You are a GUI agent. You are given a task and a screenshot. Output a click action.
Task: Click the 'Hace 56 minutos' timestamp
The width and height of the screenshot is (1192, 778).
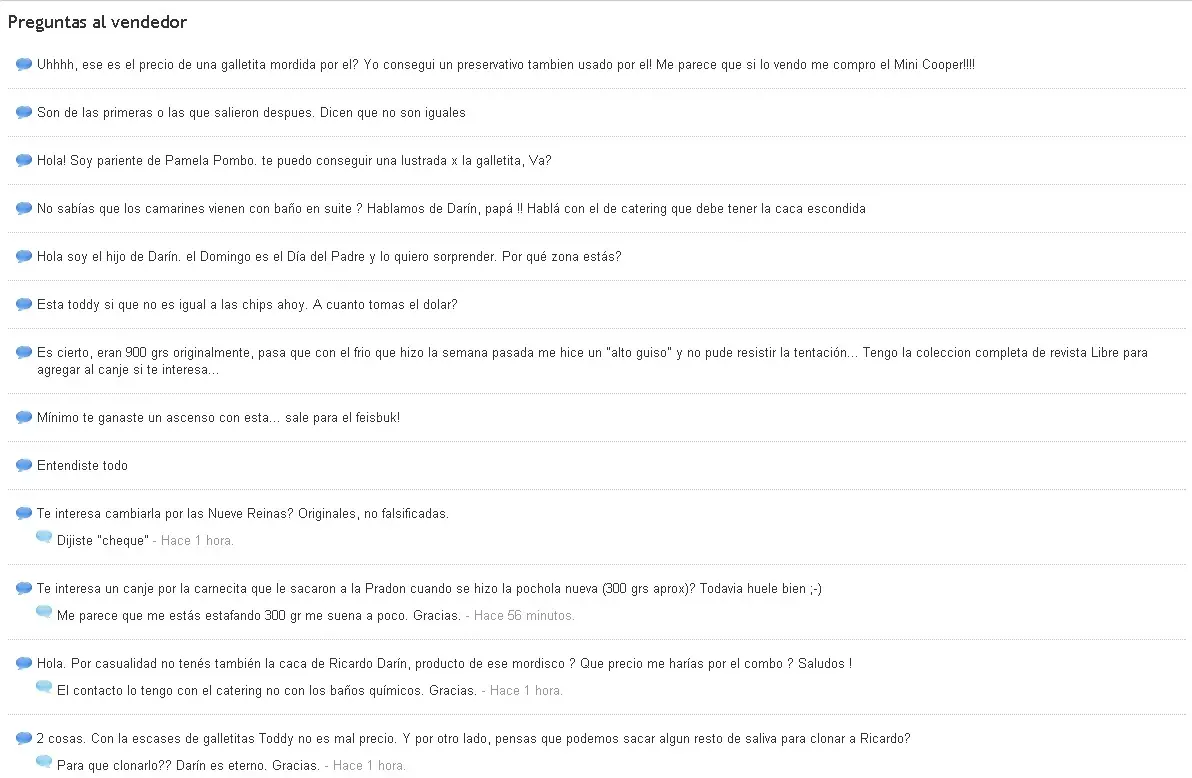[524, 615]
